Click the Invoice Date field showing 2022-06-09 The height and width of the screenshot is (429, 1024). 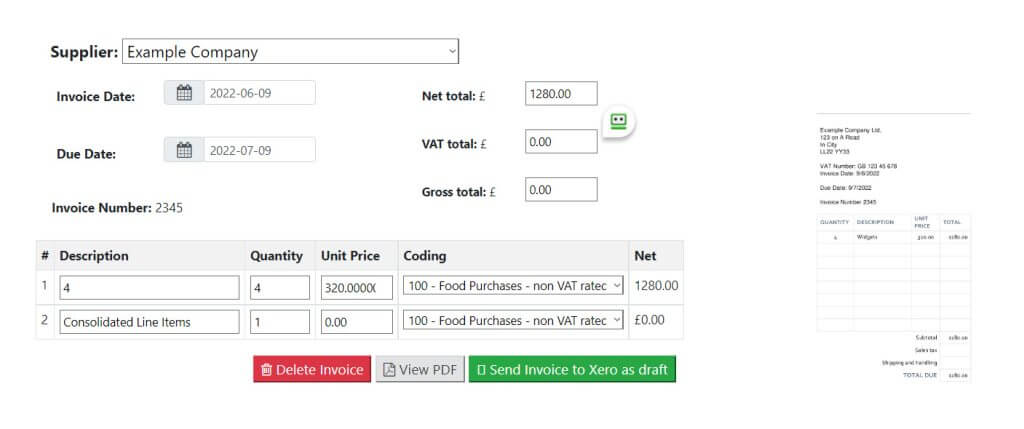tap(260, 93)
